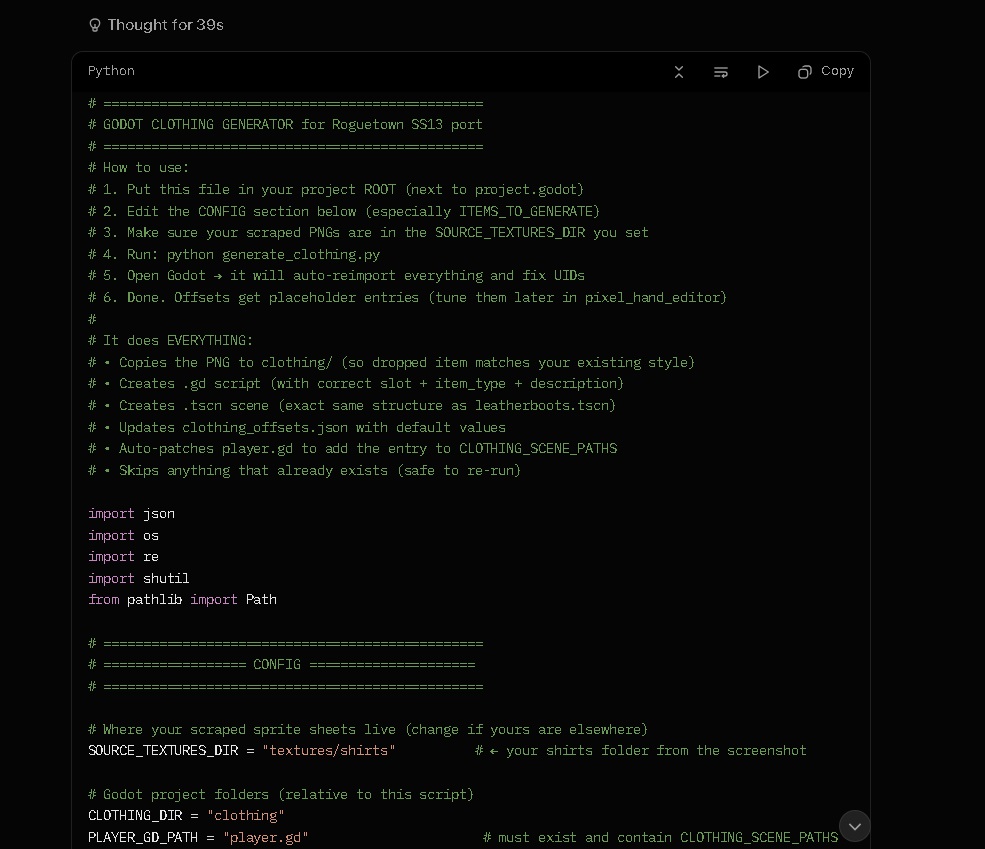Click the Python language label

[x=111, y=71]
